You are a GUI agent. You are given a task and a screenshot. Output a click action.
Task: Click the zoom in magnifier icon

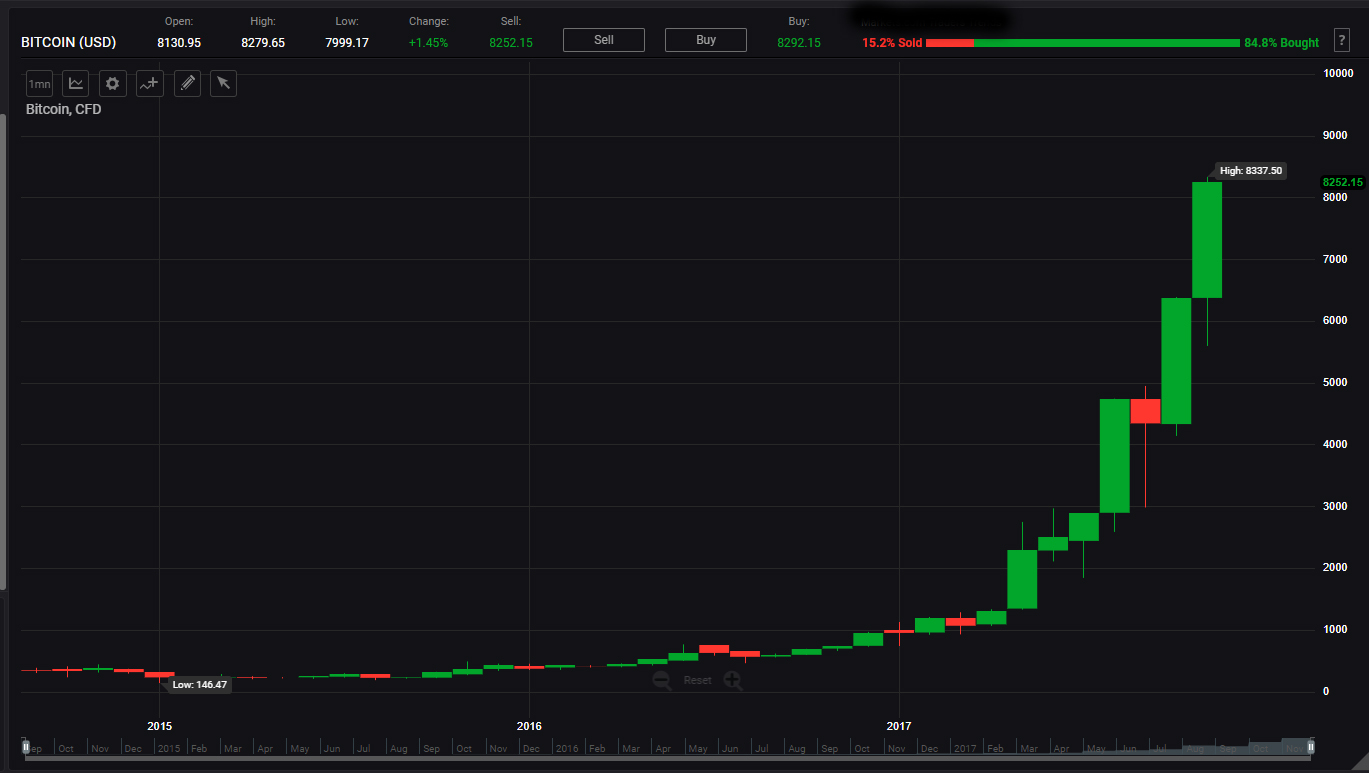(x=733, y=681)
